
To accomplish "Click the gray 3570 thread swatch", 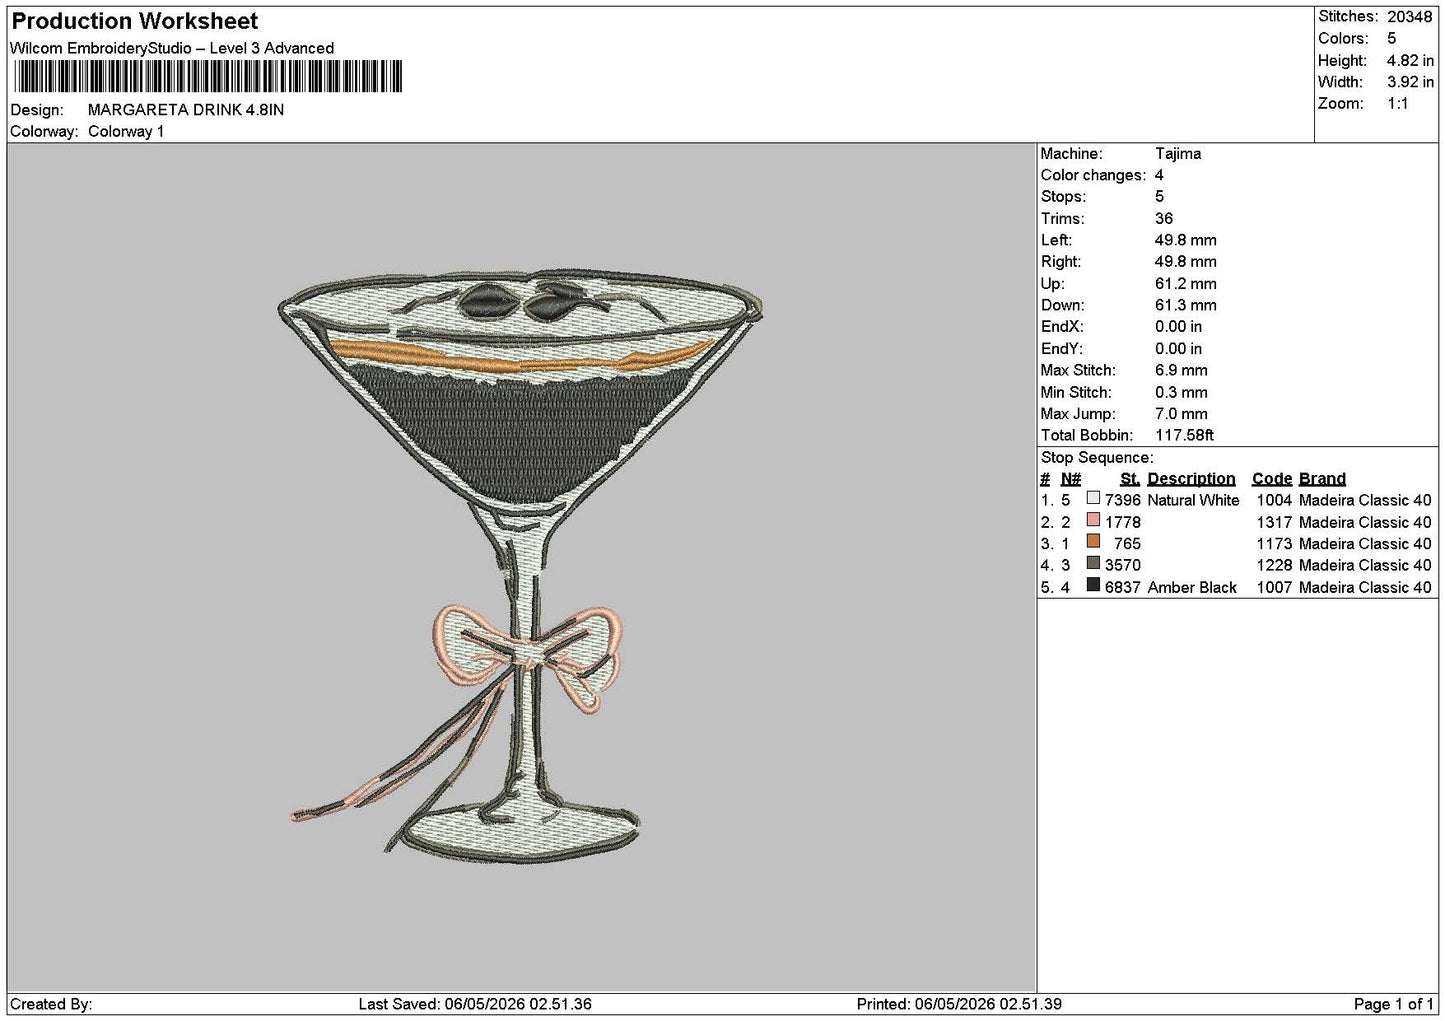I will 1093,564.
